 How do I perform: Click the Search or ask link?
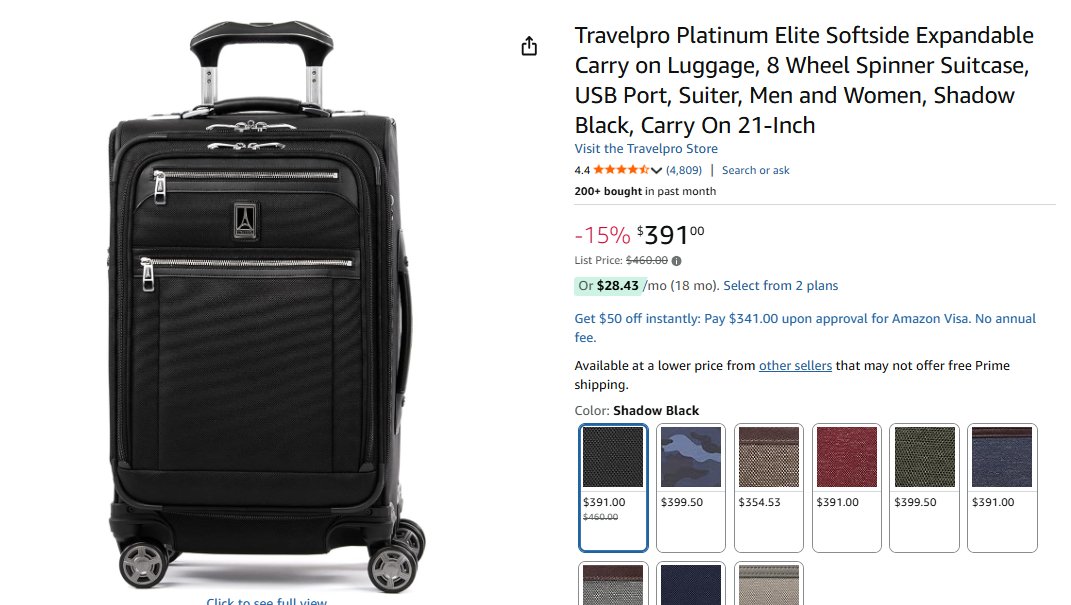pos(755,170)
